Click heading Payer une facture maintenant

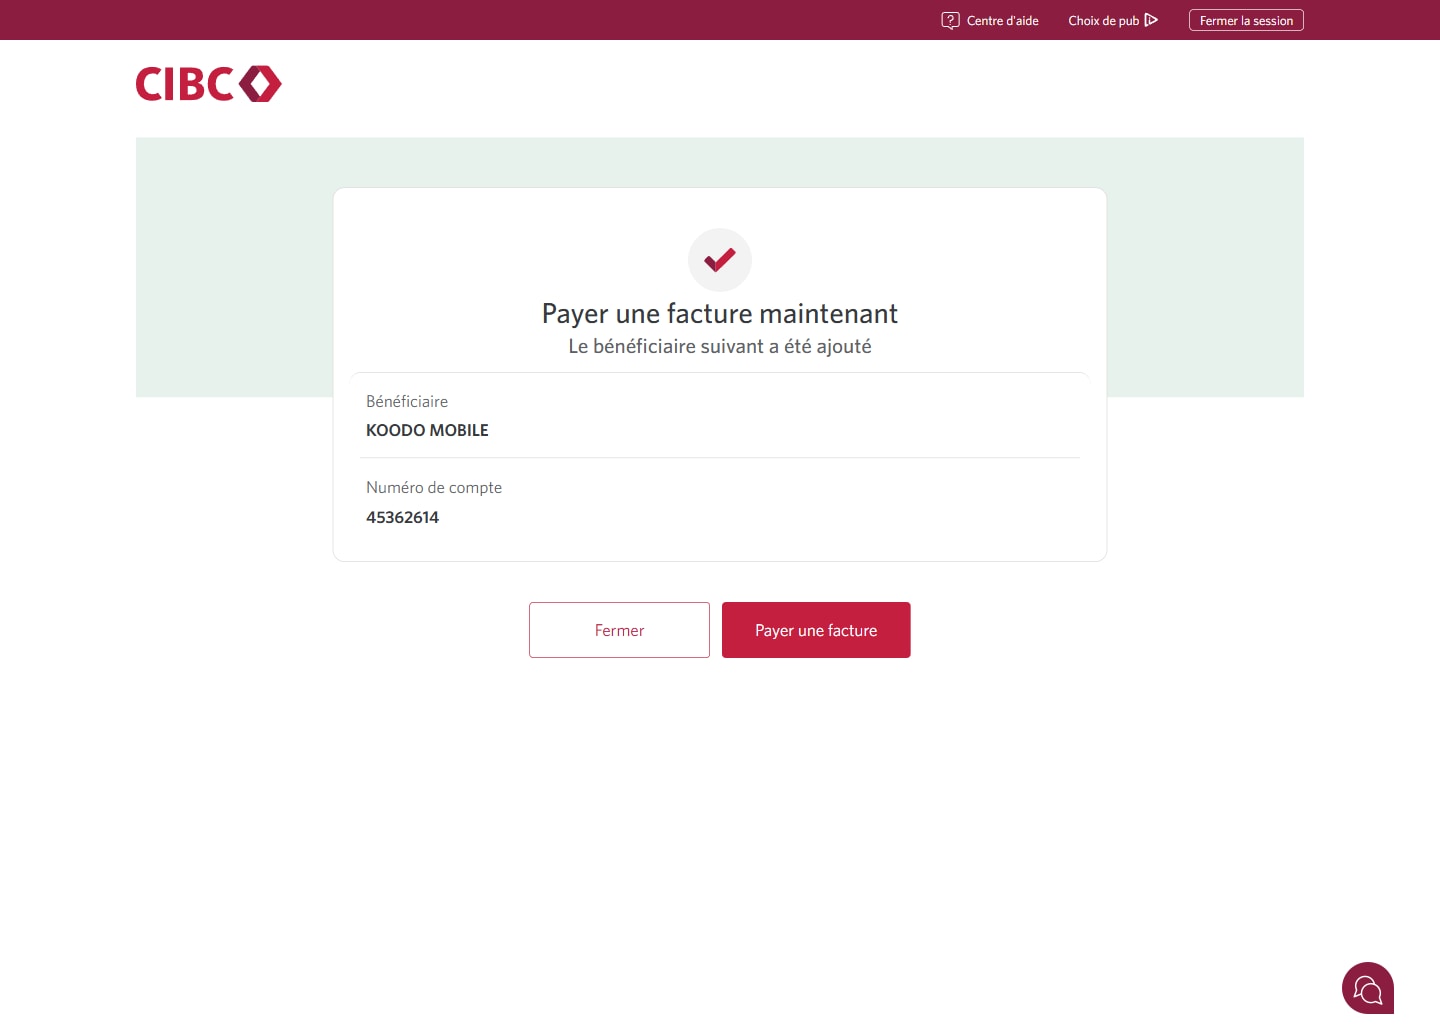click(720, 314)
